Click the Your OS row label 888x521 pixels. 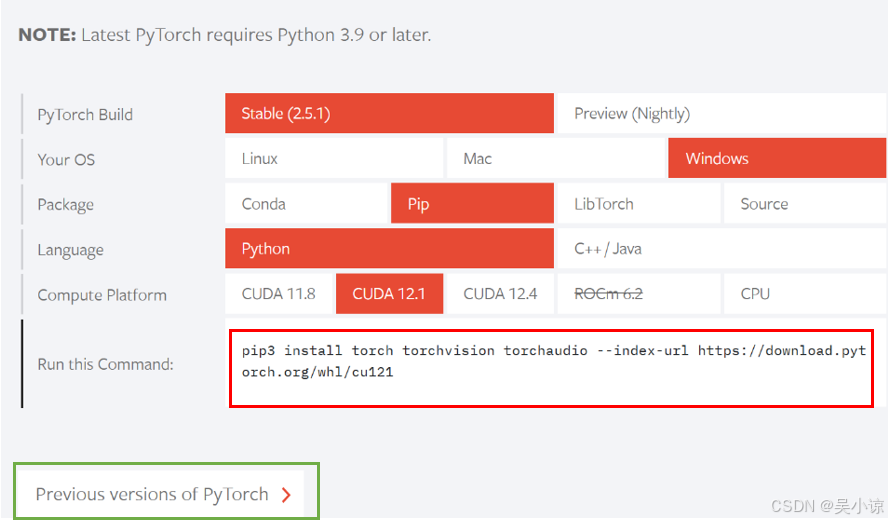(66, 160)
